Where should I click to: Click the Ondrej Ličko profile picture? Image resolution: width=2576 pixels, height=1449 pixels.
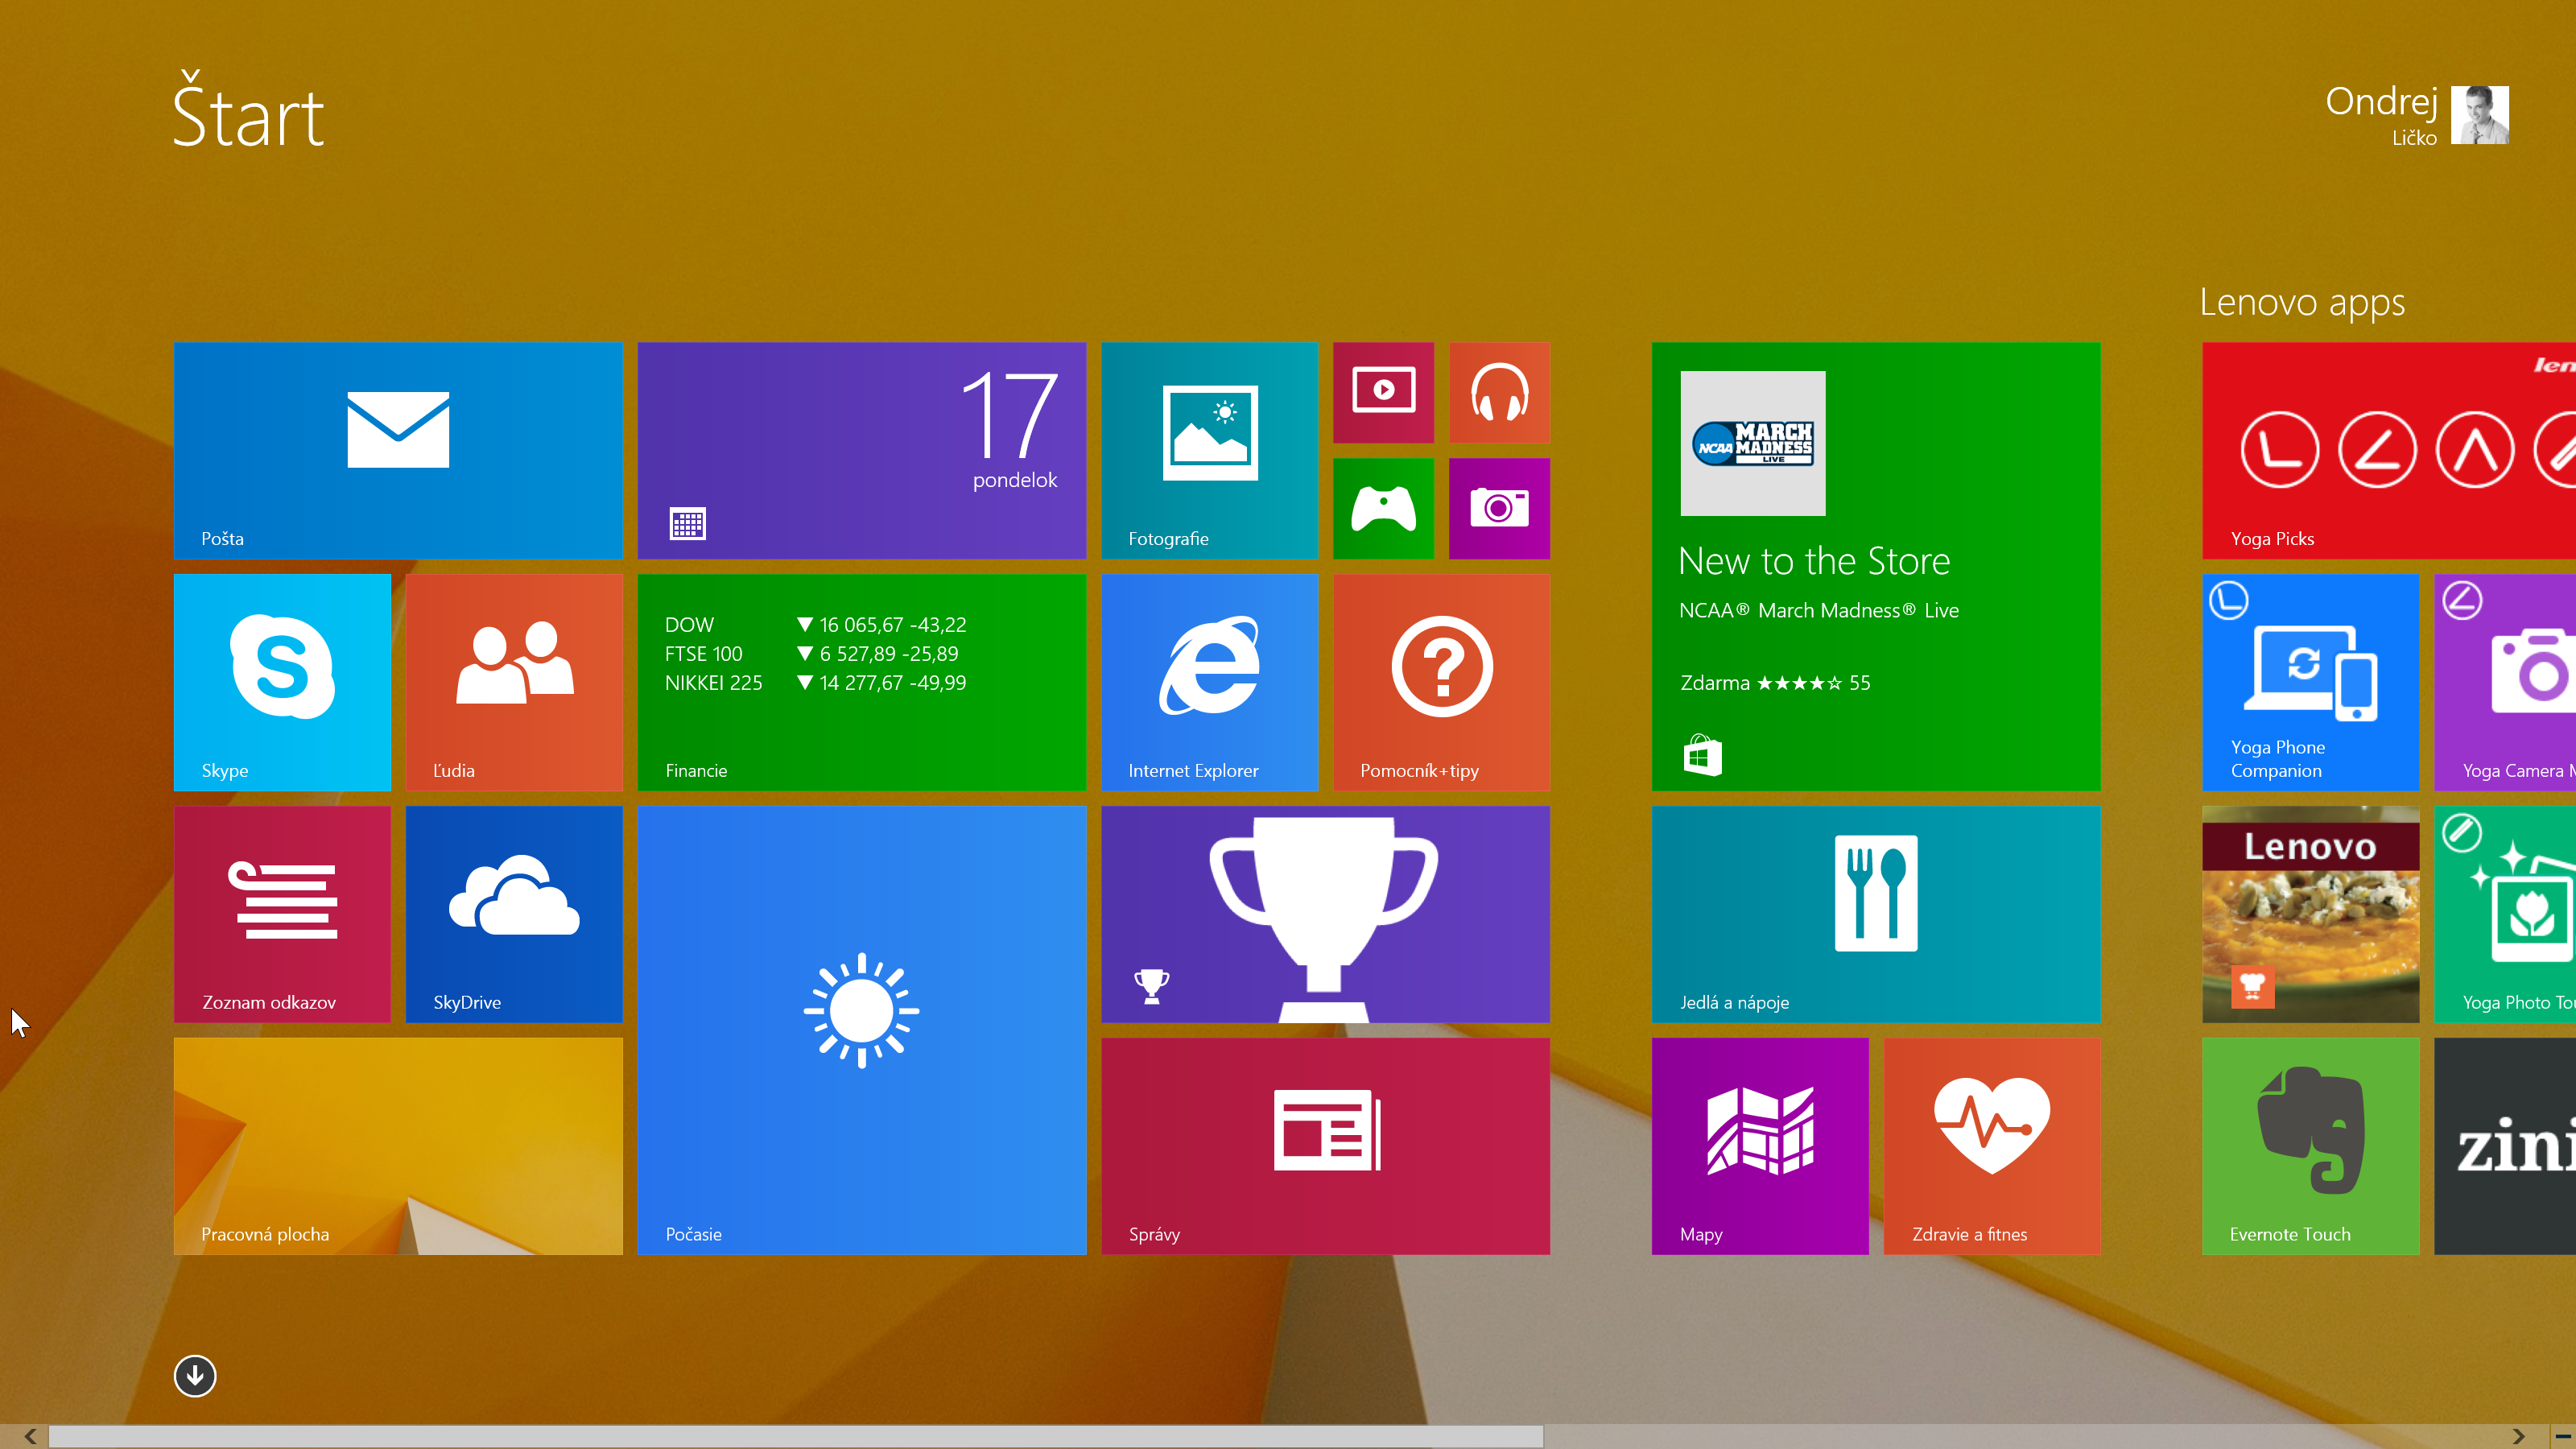pos(2480,115)
